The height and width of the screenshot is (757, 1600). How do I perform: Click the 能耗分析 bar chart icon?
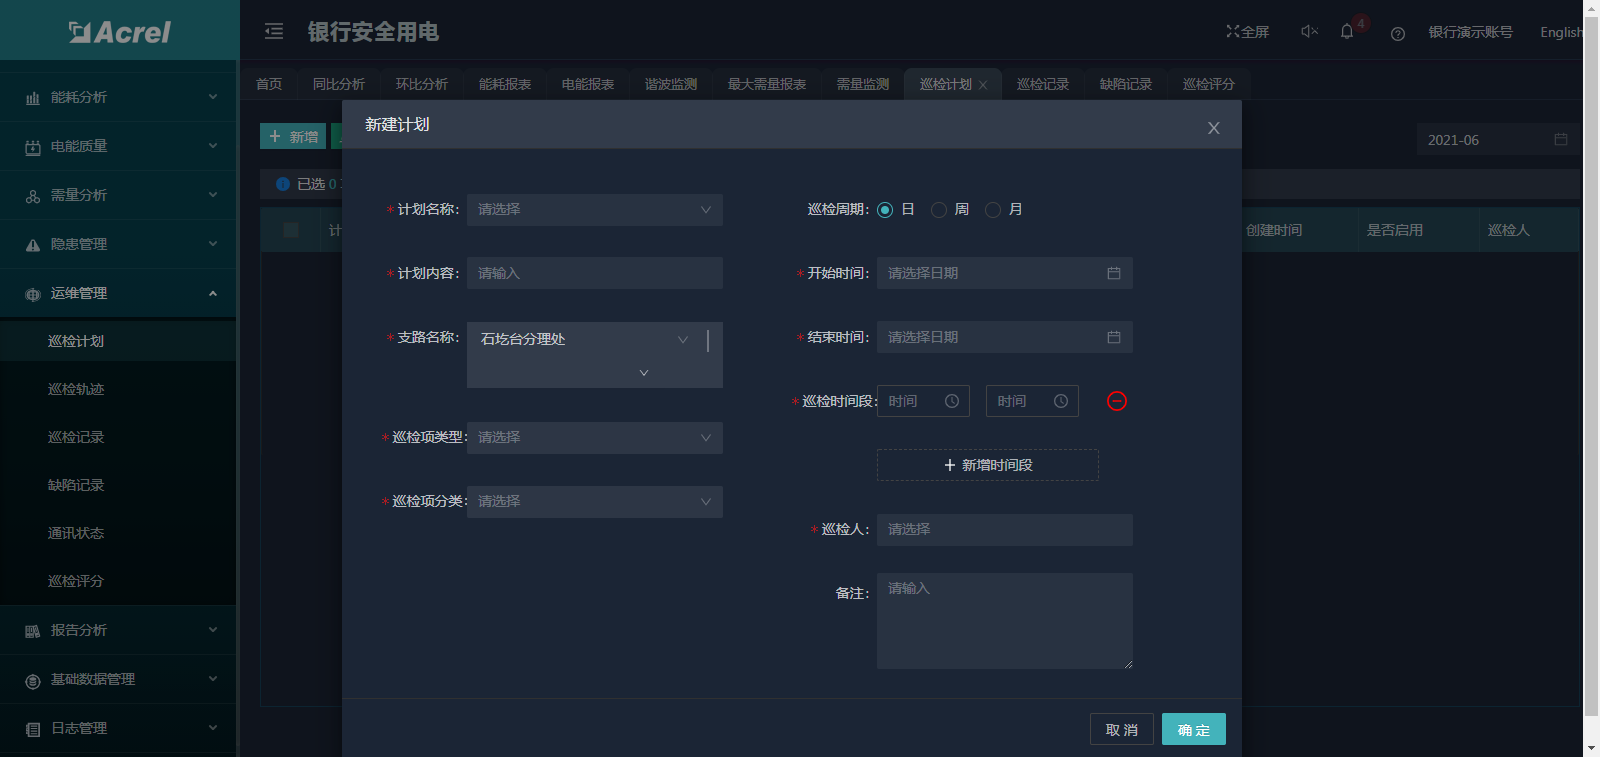(x=33, y=98)
